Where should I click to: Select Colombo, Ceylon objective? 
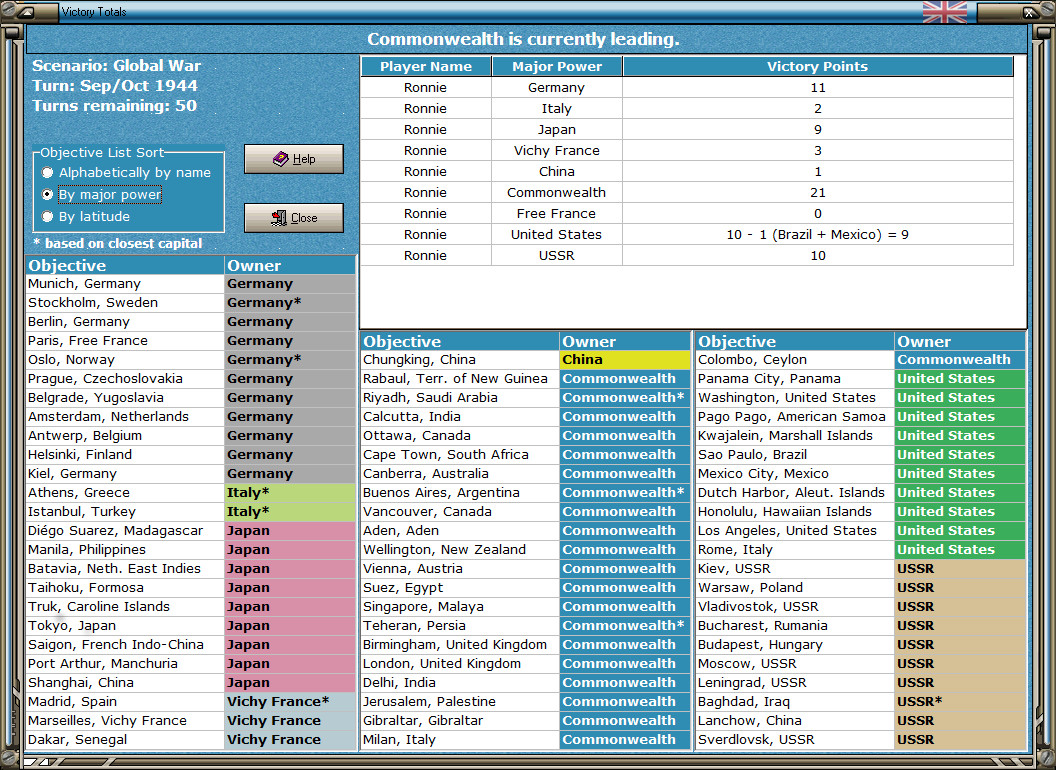(795, 360)
